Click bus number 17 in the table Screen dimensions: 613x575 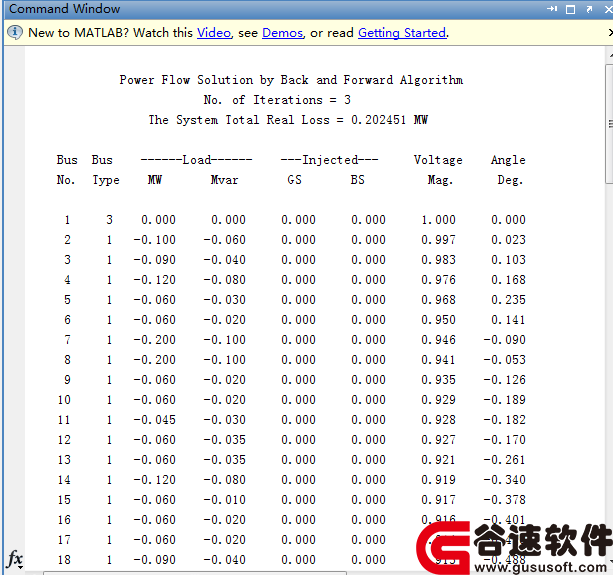tap(64, 540)
